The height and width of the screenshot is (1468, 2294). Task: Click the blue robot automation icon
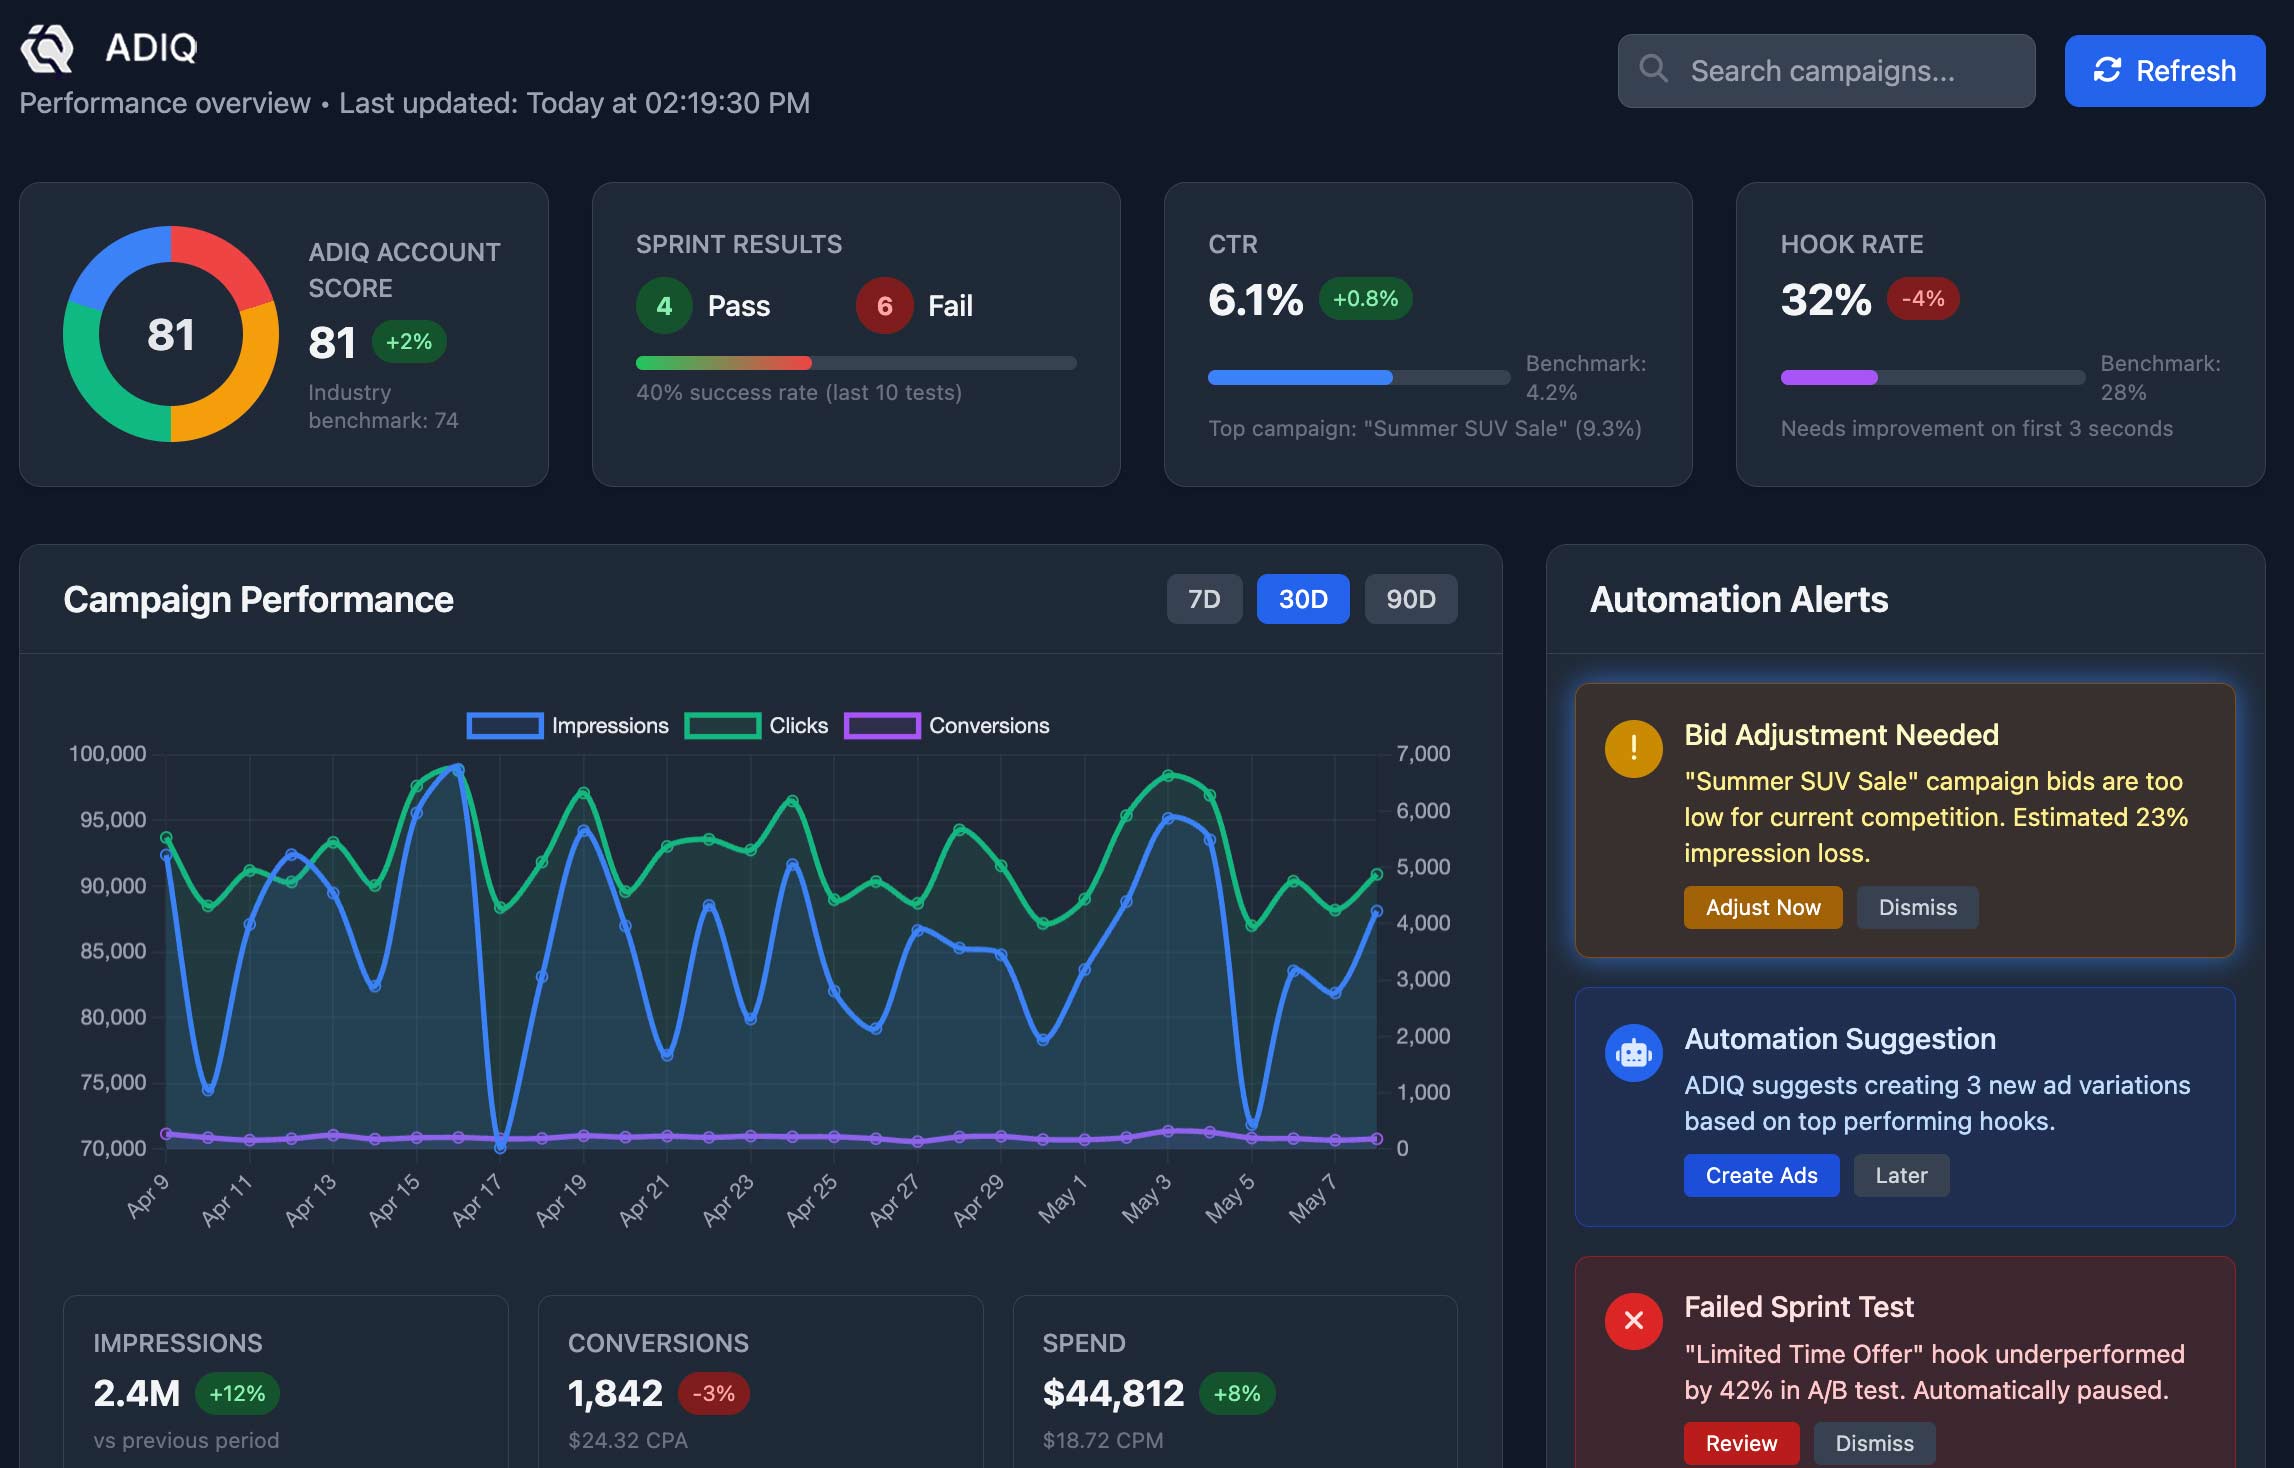[1633, 1053]
